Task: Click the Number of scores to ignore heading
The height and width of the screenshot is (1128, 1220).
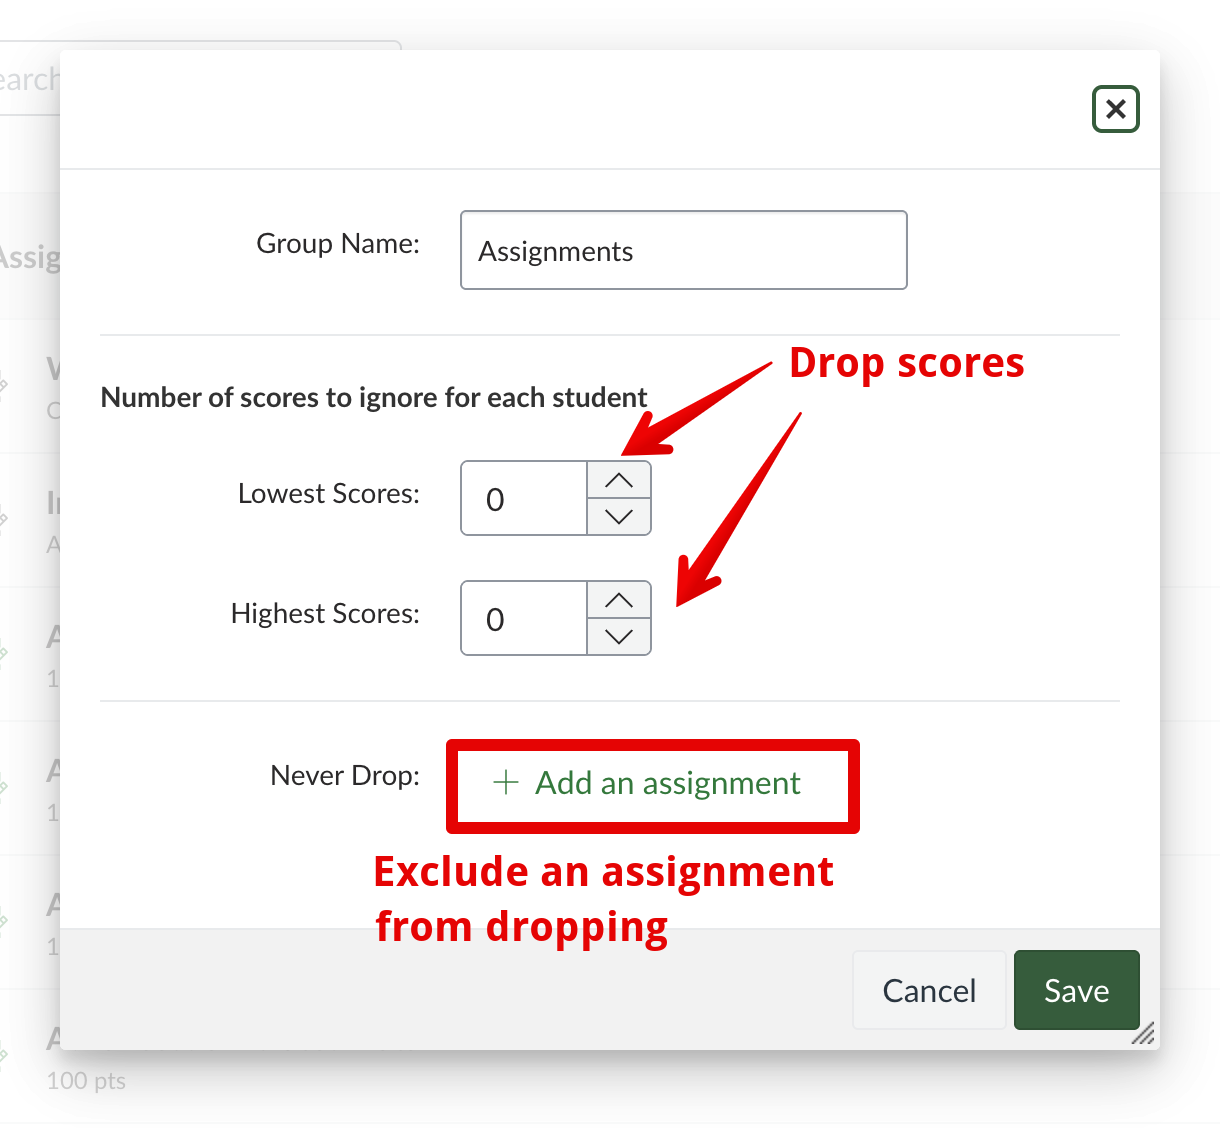Action: click(374, 398)
